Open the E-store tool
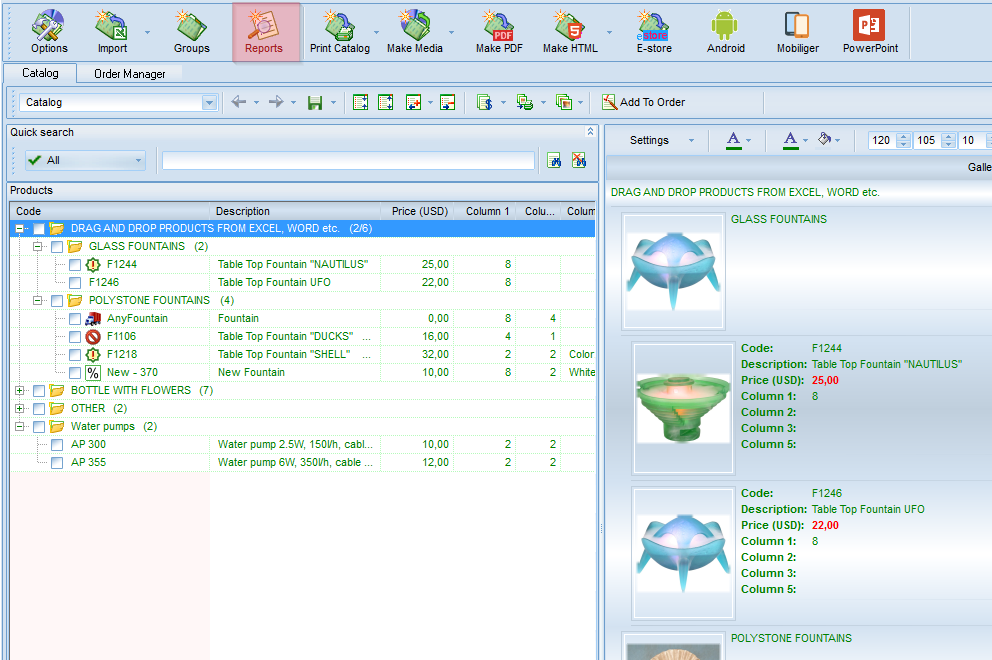 pyautogui.click(x=654, y=32)
